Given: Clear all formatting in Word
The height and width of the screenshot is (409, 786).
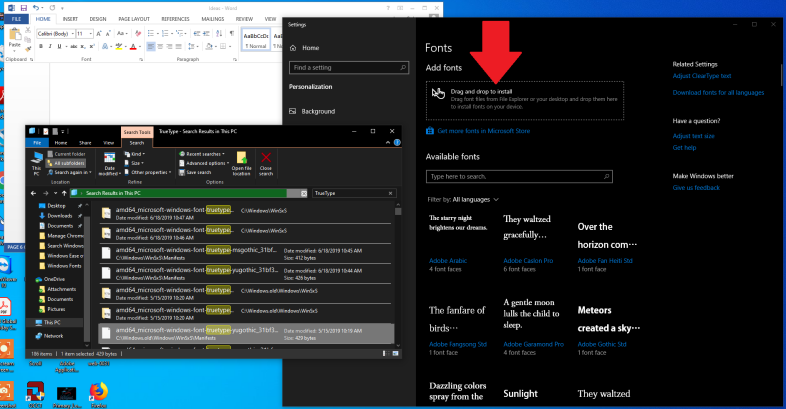Looking at the screenshot, I should point(138,34).
